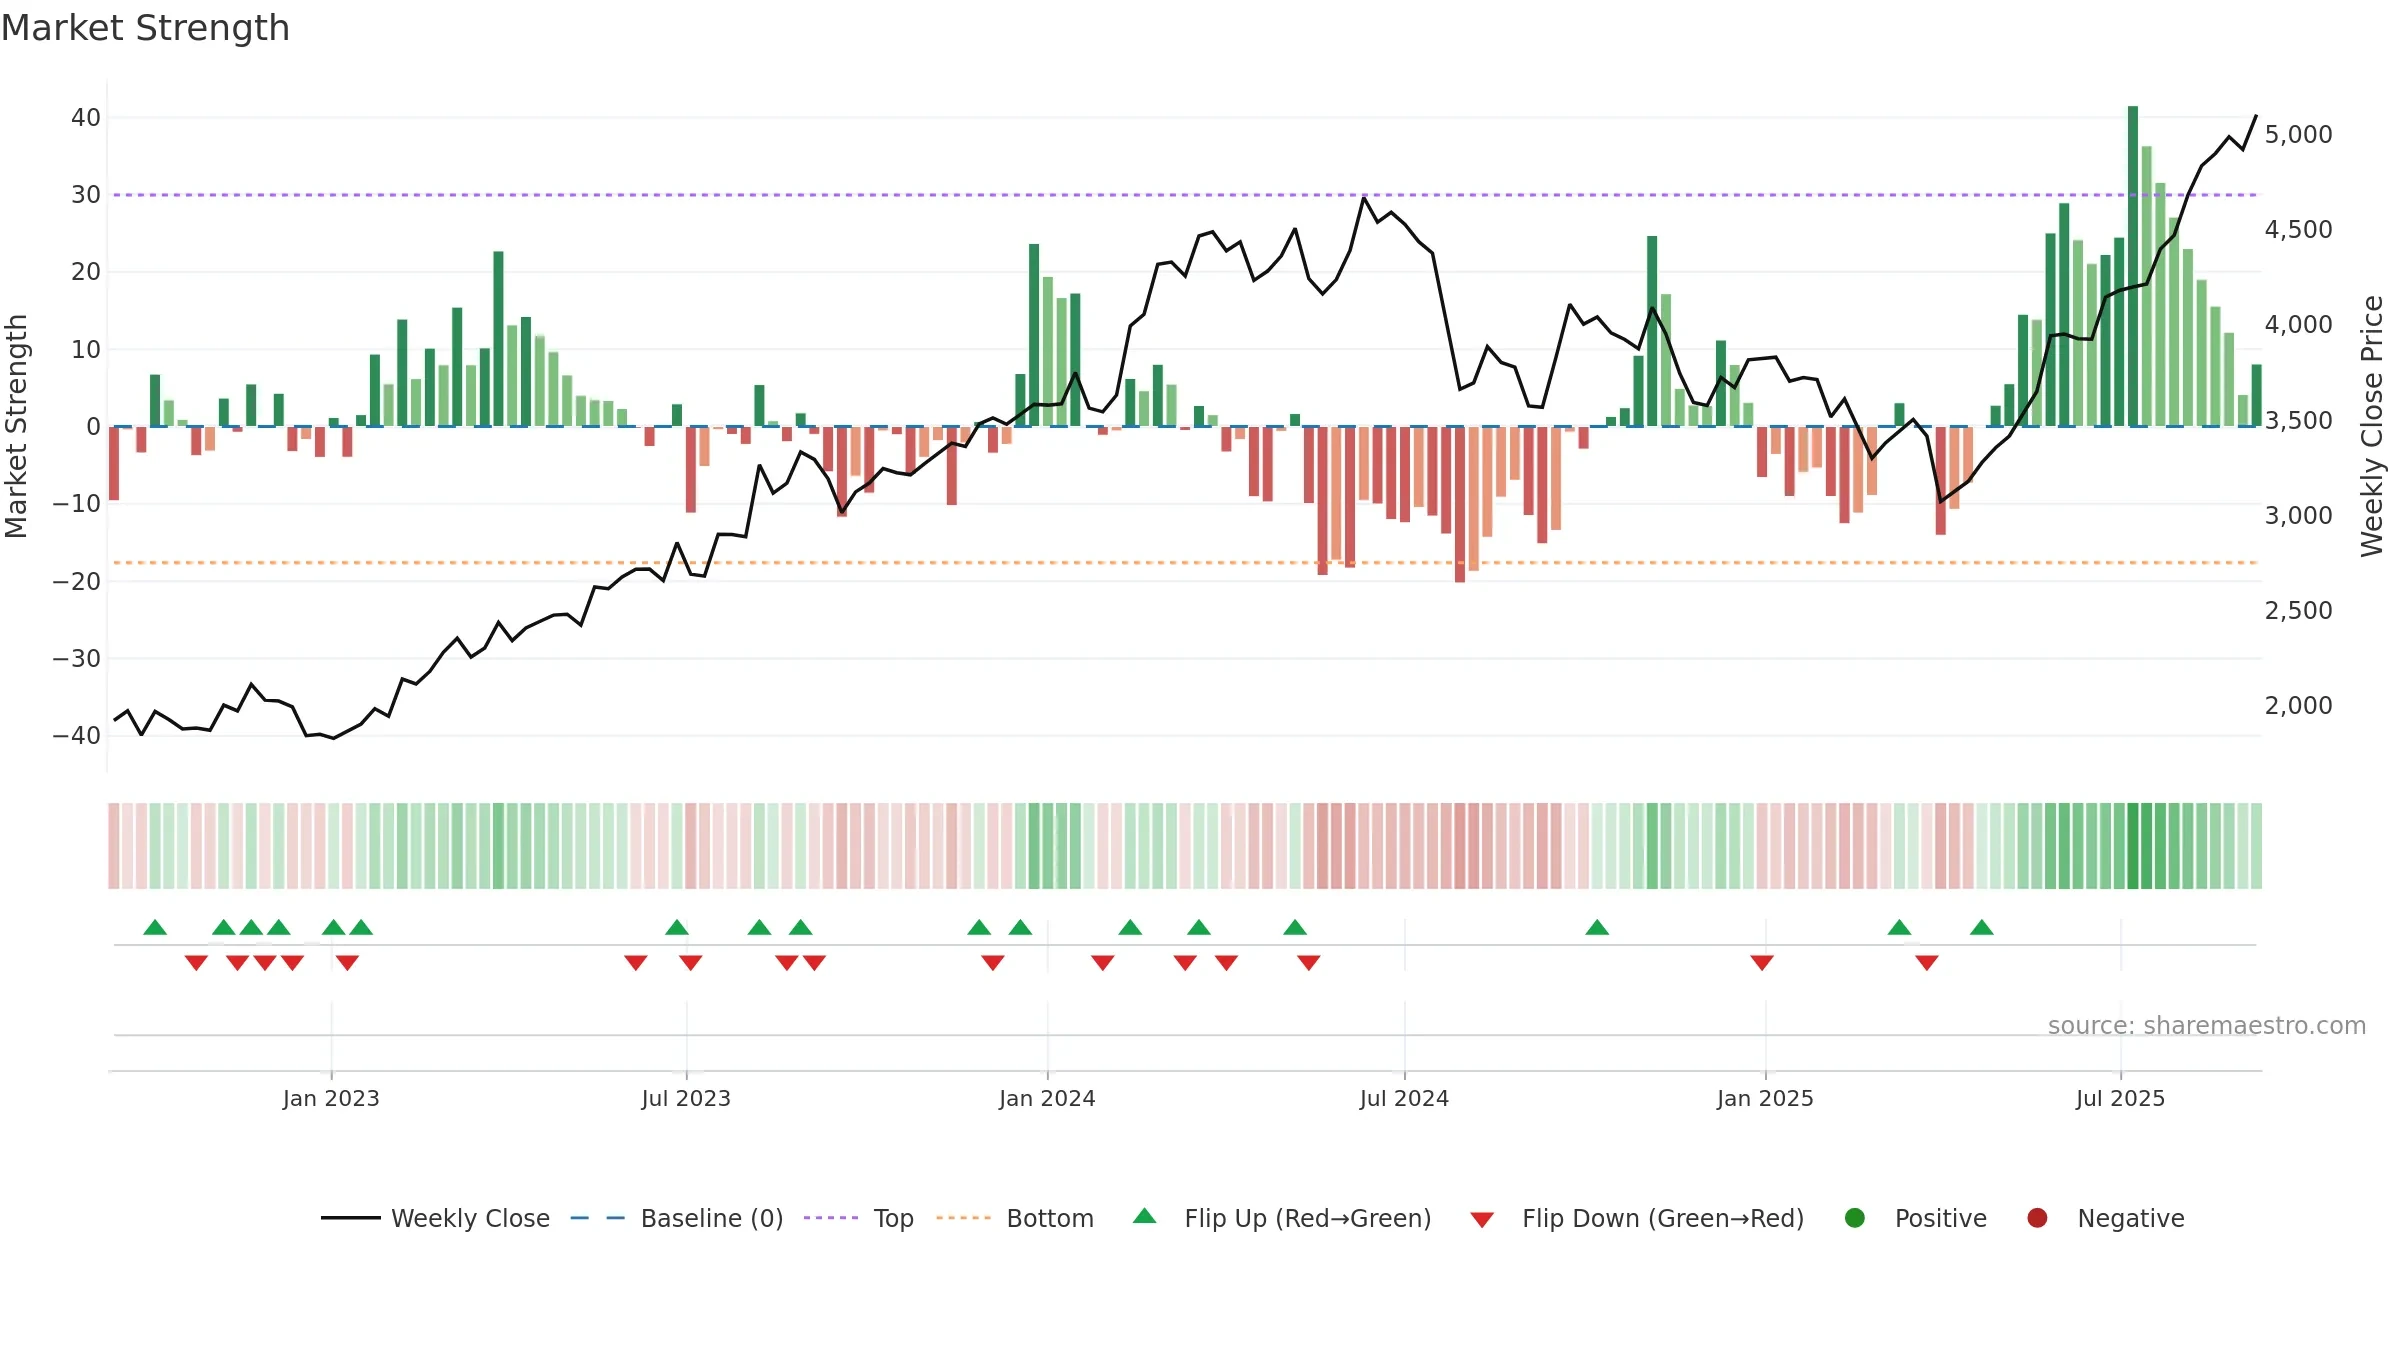
Task: Click the −20 strength axis tick
Action: pos(77,581)
